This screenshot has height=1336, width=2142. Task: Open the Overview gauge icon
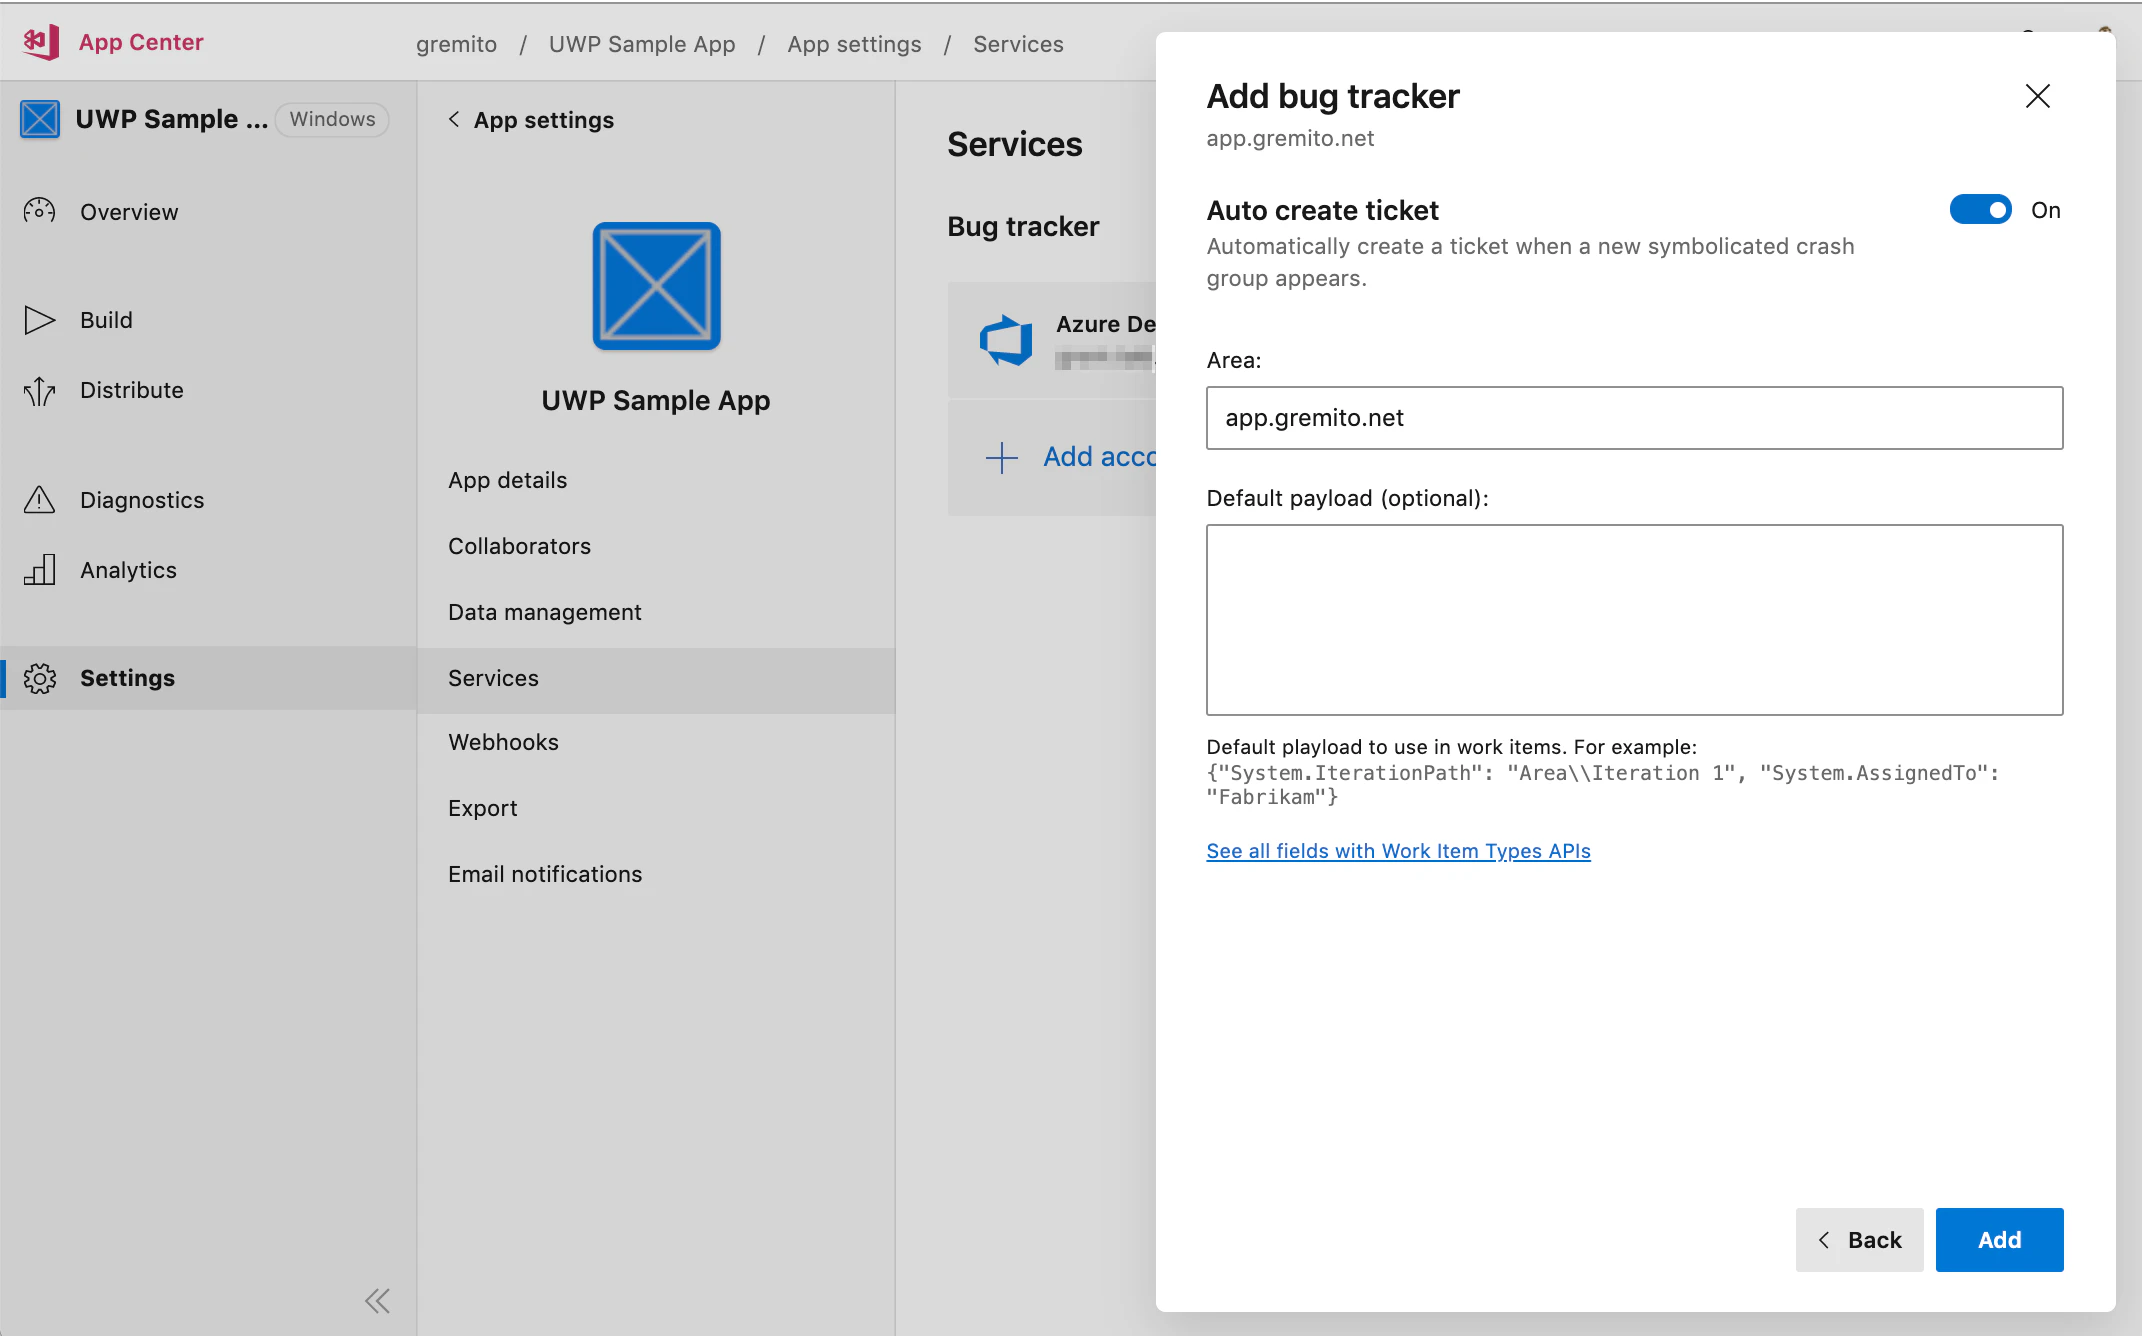click(x=39, y=211)
